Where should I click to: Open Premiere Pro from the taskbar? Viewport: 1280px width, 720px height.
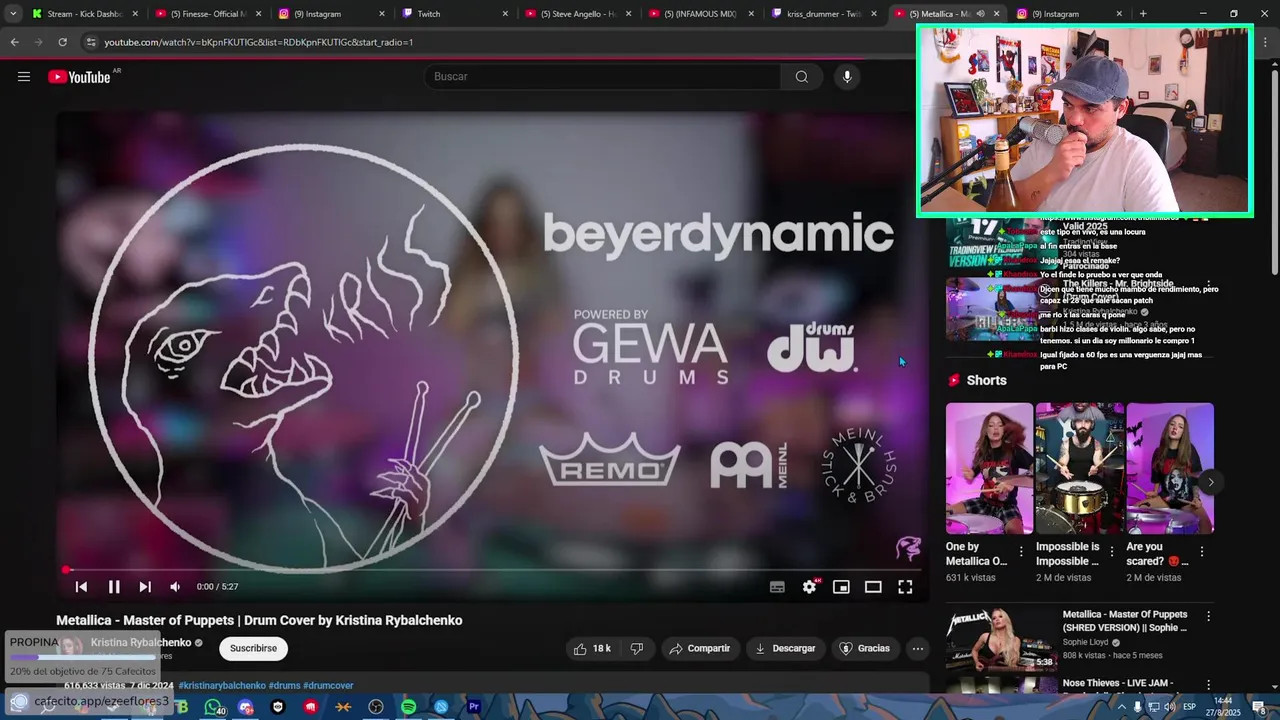pyautogui.click(x=474, y=707)
